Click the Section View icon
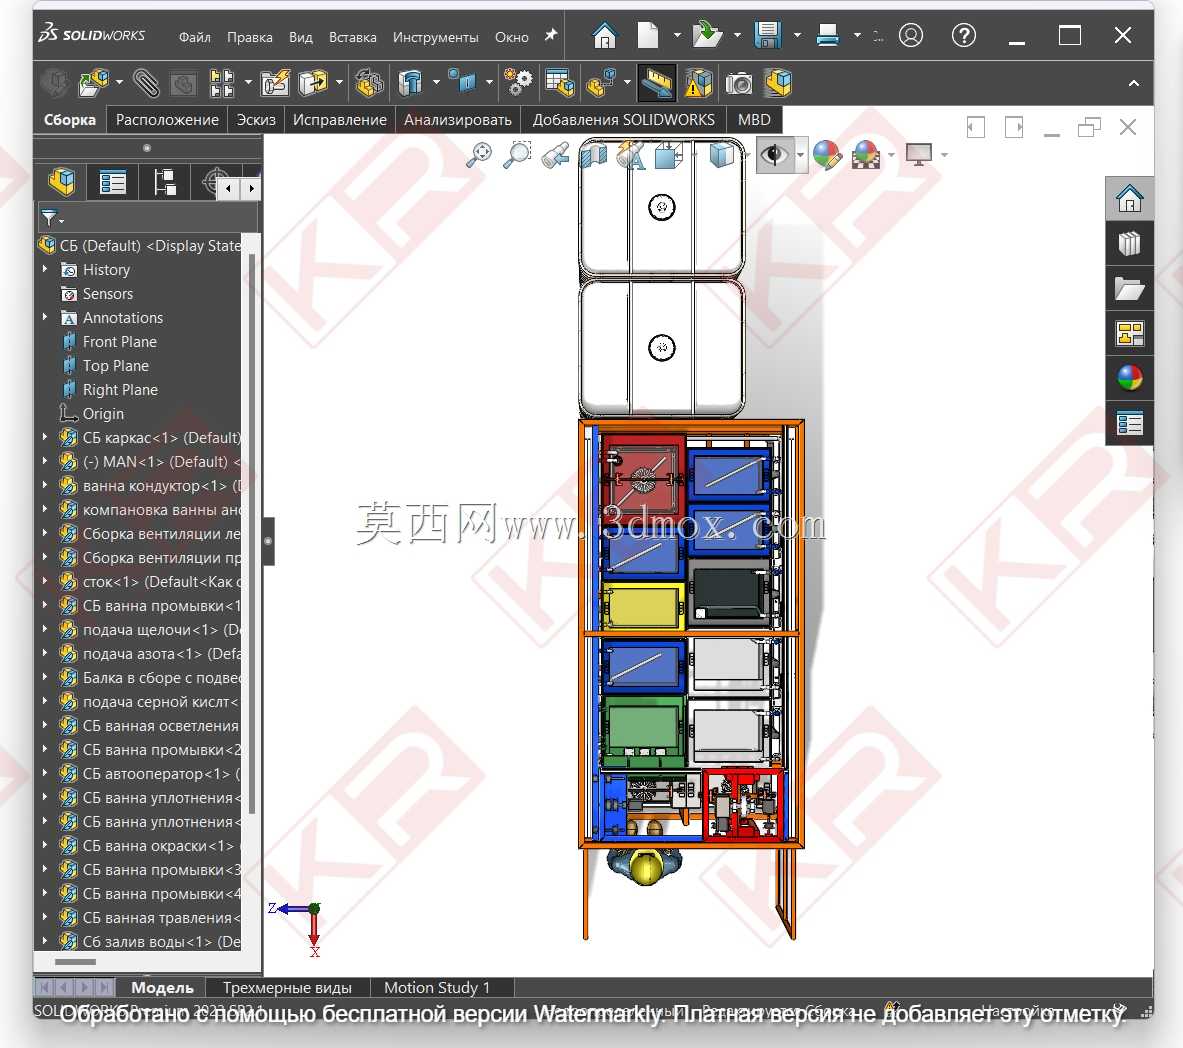The image size is (1183, 1048). pos(594,155)
